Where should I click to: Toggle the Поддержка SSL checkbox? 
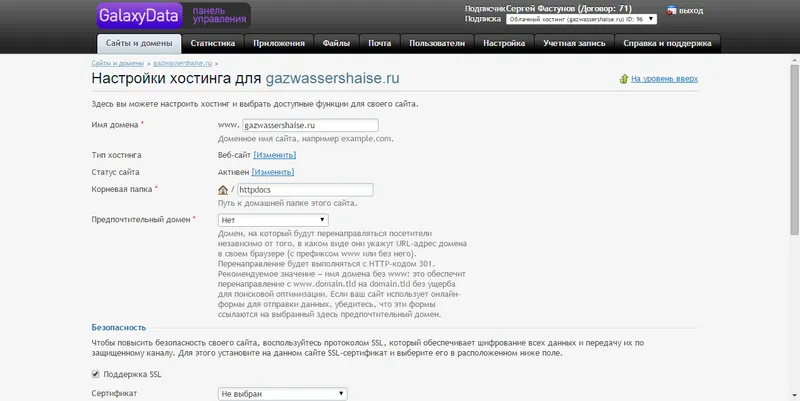point(95,374)
